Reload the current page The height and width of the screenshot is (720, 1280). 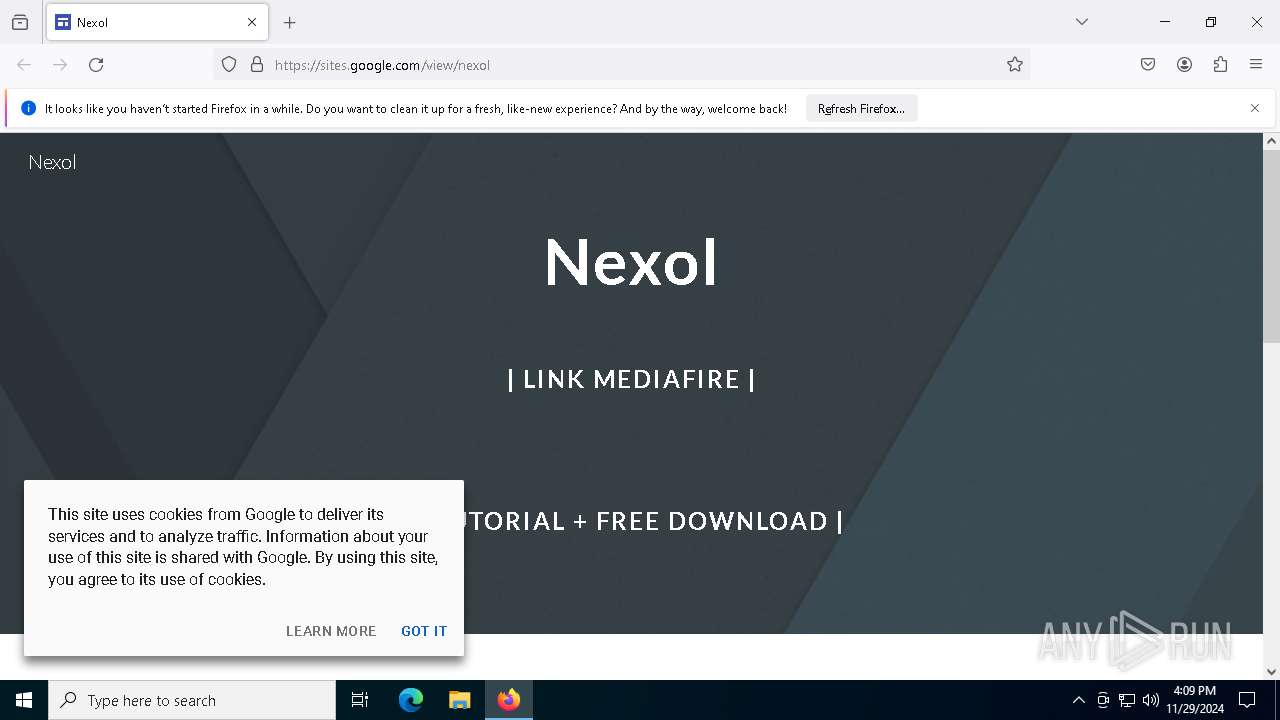[x=96, y=65]
